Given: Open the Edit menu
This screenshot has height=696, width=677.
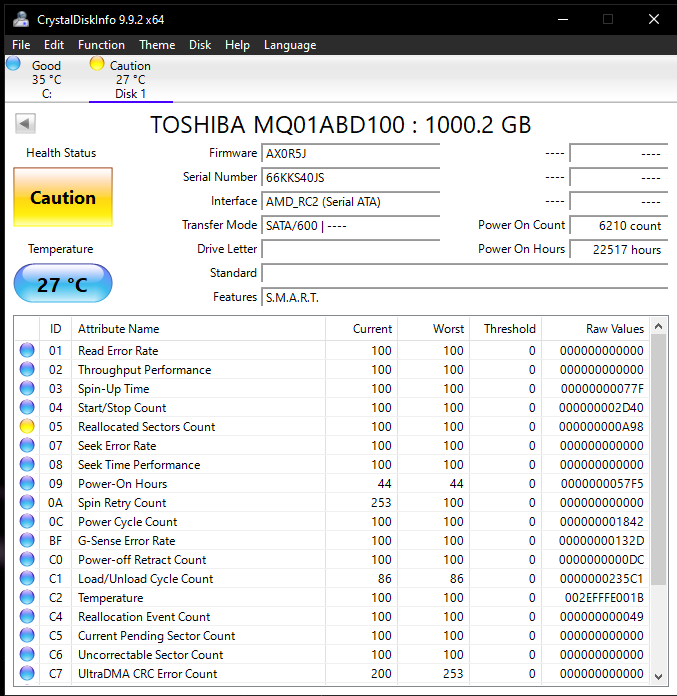Looking at the screenshot, I should tap(54, 45).
